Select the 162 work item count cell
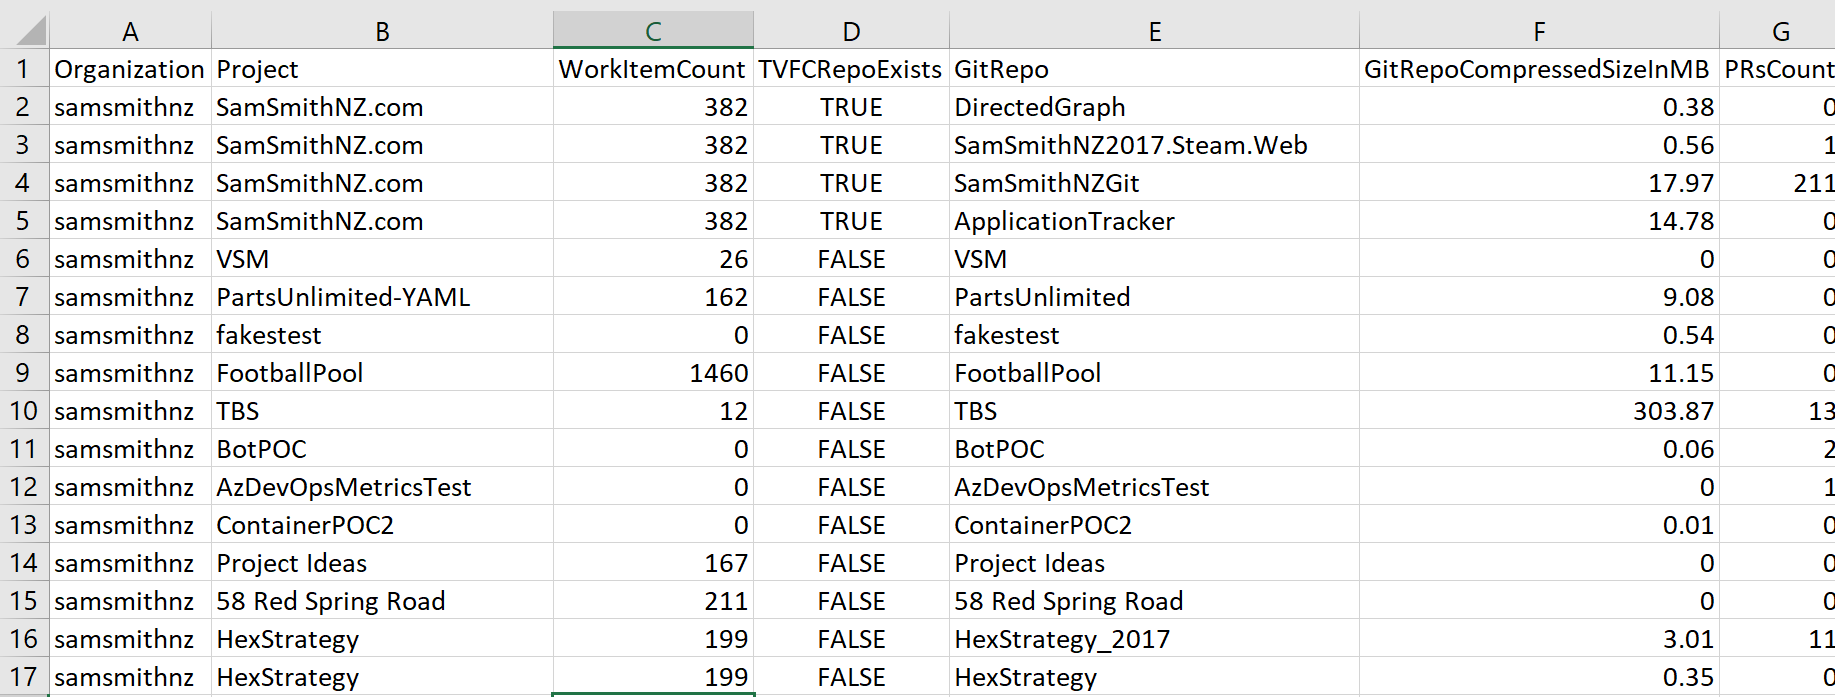Viewport: 1835px width, 697px height. tap(653, 297)
